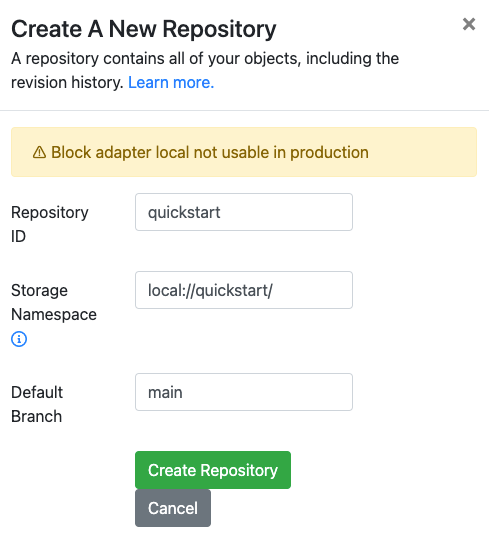Focus the Default Branch input field

tap(244, 392)
